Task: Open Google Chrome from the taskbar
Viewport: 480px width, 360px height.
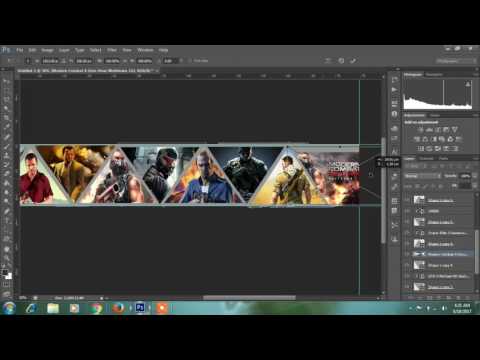Action: pos(96,308)
